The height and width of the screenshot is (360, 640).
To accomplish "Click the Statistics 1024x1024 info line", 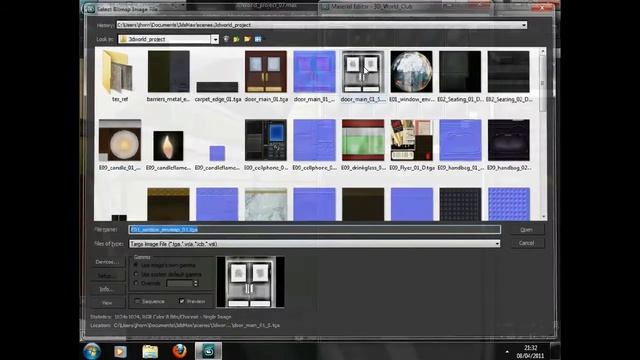I will point(161,317).
